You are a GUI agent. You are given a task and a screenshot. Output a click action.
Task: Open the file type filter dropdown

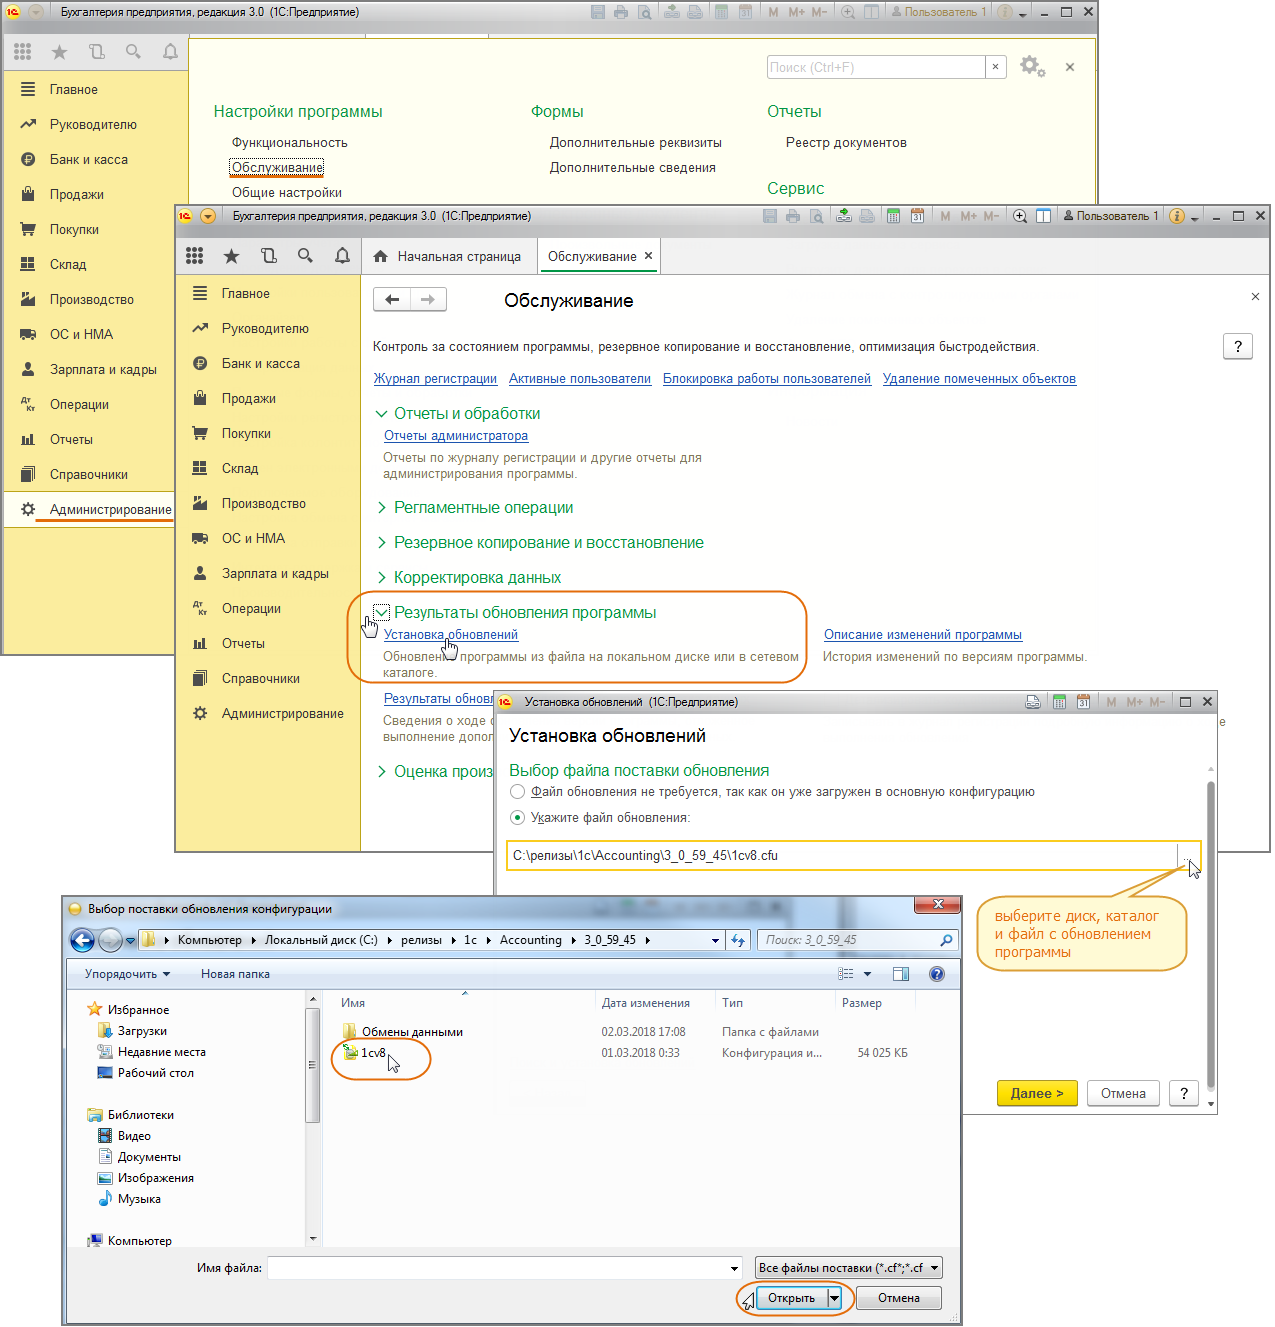[x=849, y=1268]
